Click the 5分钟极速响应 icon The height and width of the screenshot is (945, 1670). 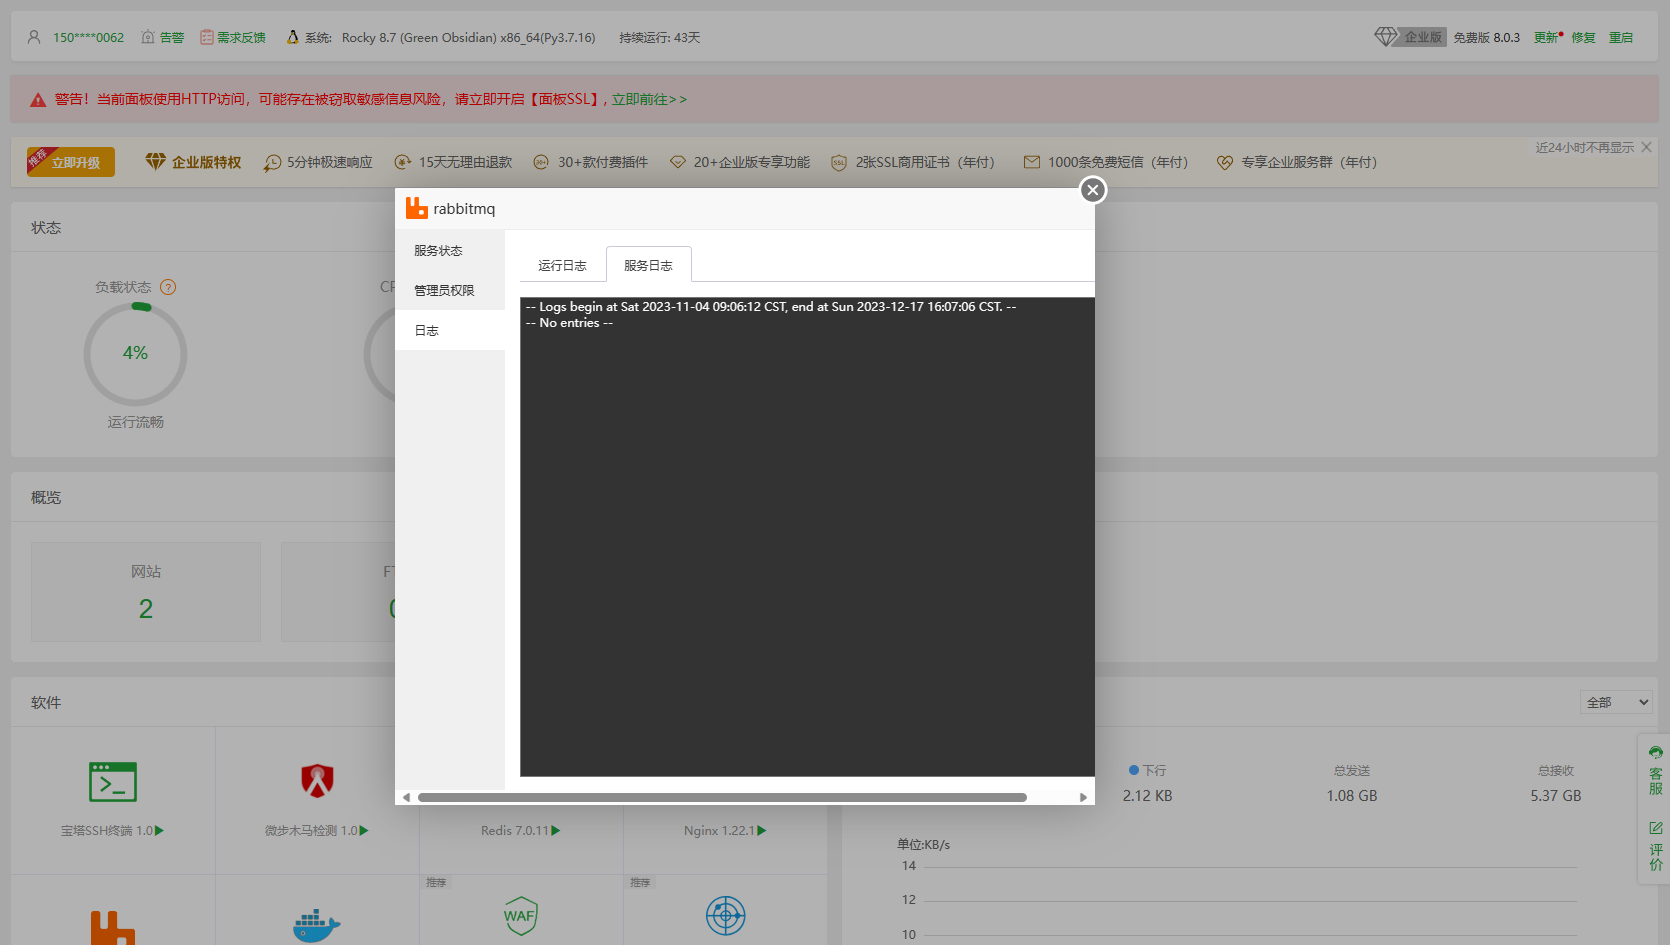pos(272,162)
